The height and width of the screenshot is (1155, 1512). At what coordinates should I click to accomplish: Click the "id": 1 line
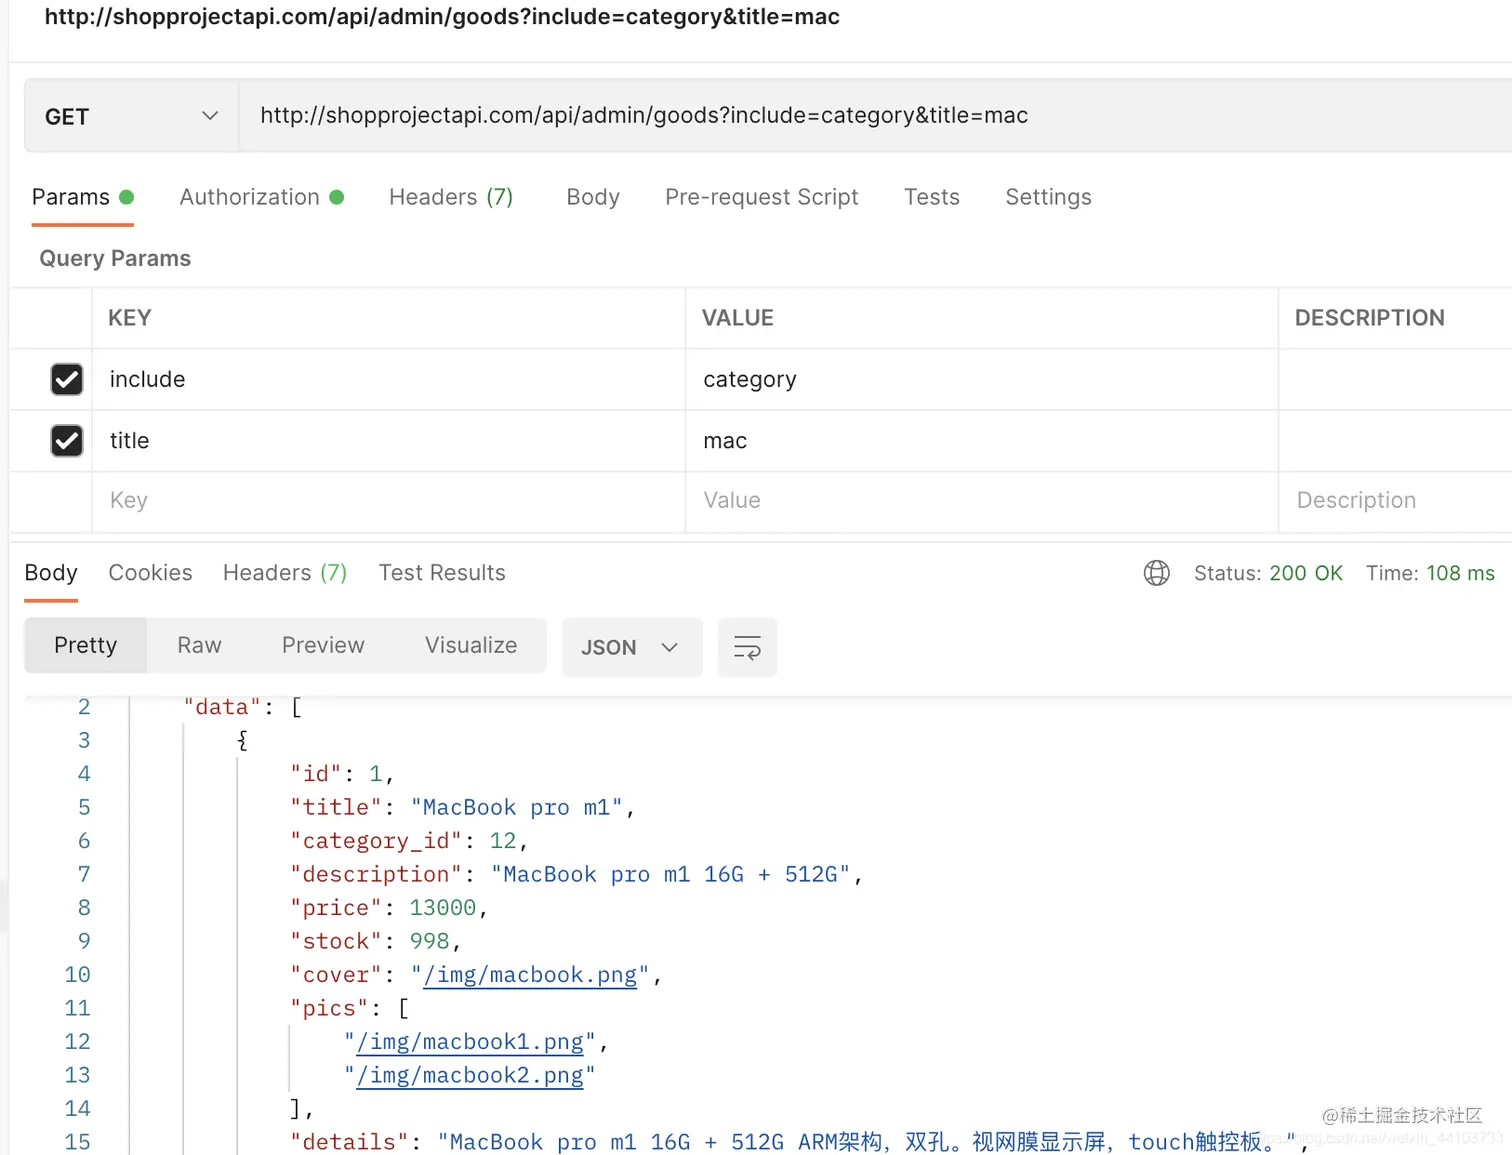[342, 774]
